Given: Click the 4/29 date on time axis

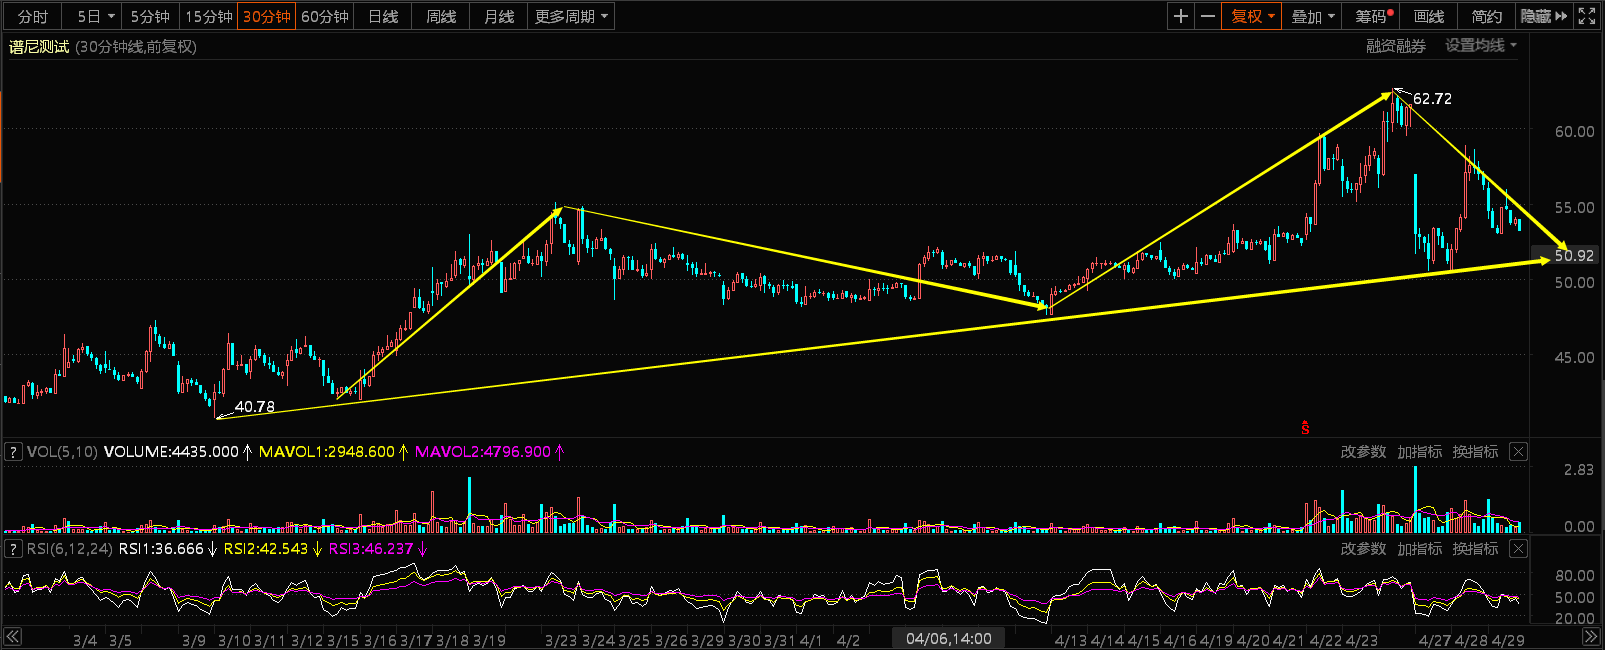Looking at the screenshot, I should pyautogui.click(x=1508, y=640).
